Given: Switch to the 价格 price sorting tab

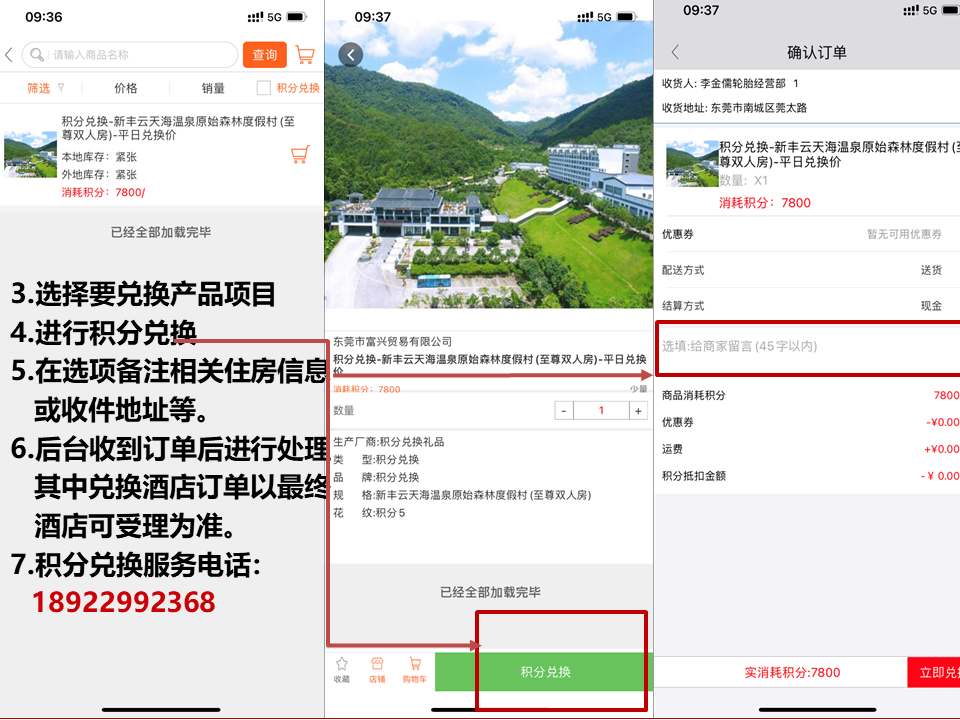Looking at the screenshot, I should (125, 88).
